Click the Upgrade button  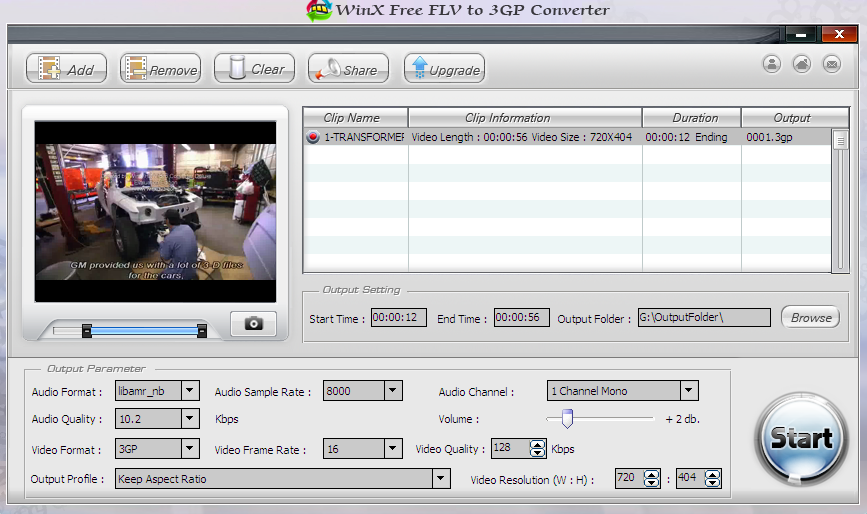445,69
